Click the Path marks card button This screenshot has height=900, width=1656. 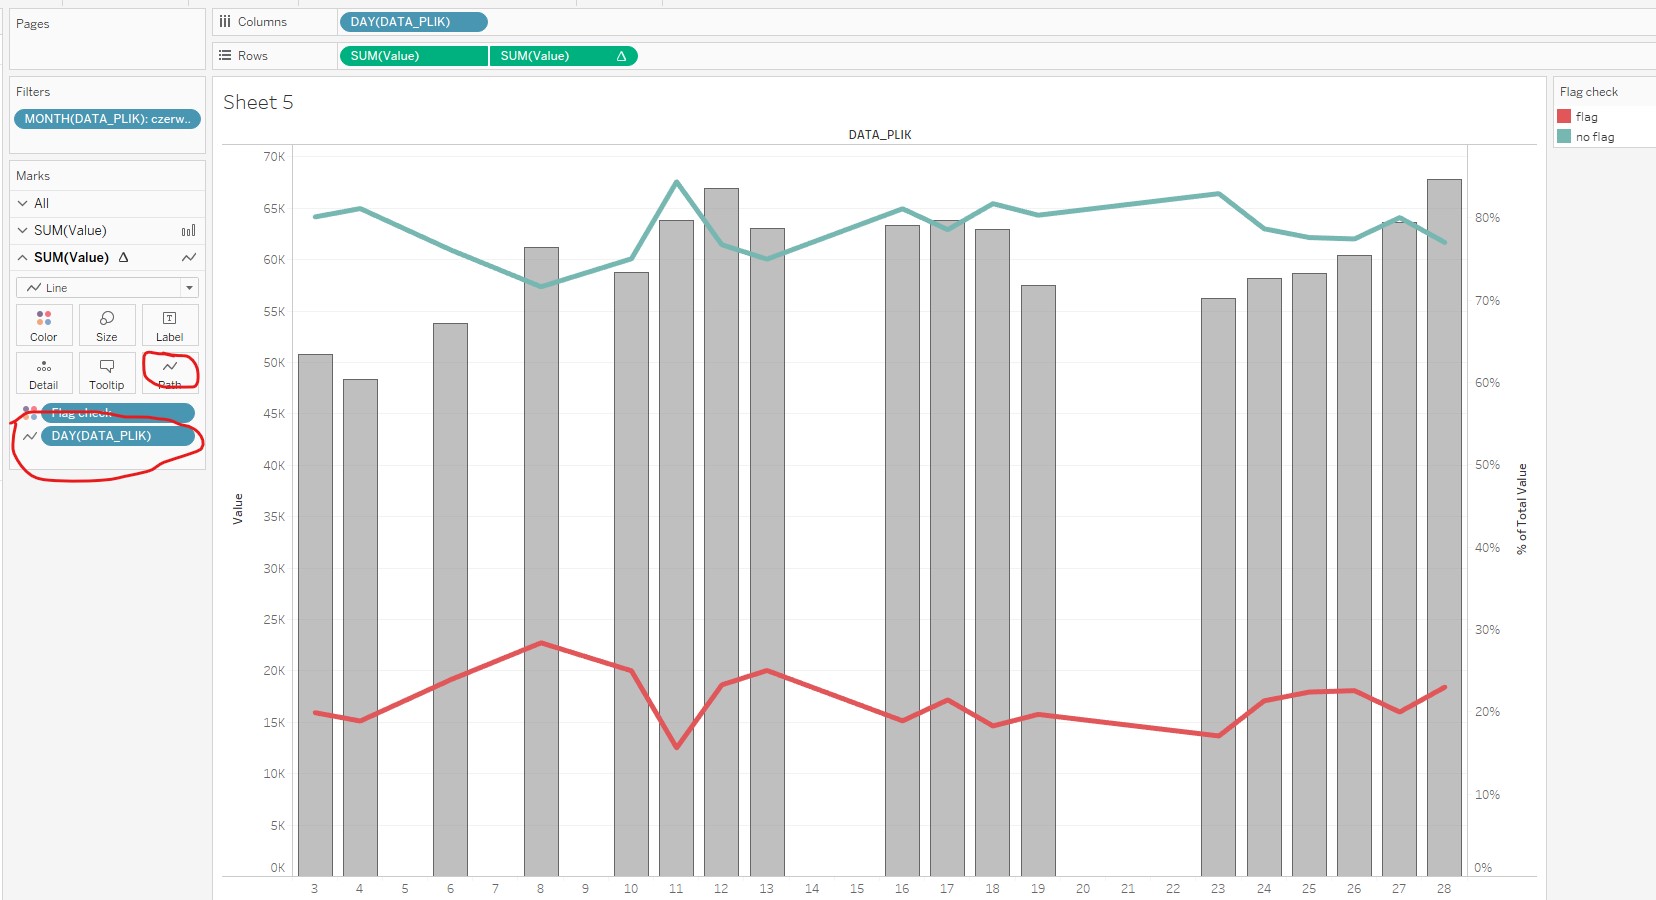tap(170, 373)
